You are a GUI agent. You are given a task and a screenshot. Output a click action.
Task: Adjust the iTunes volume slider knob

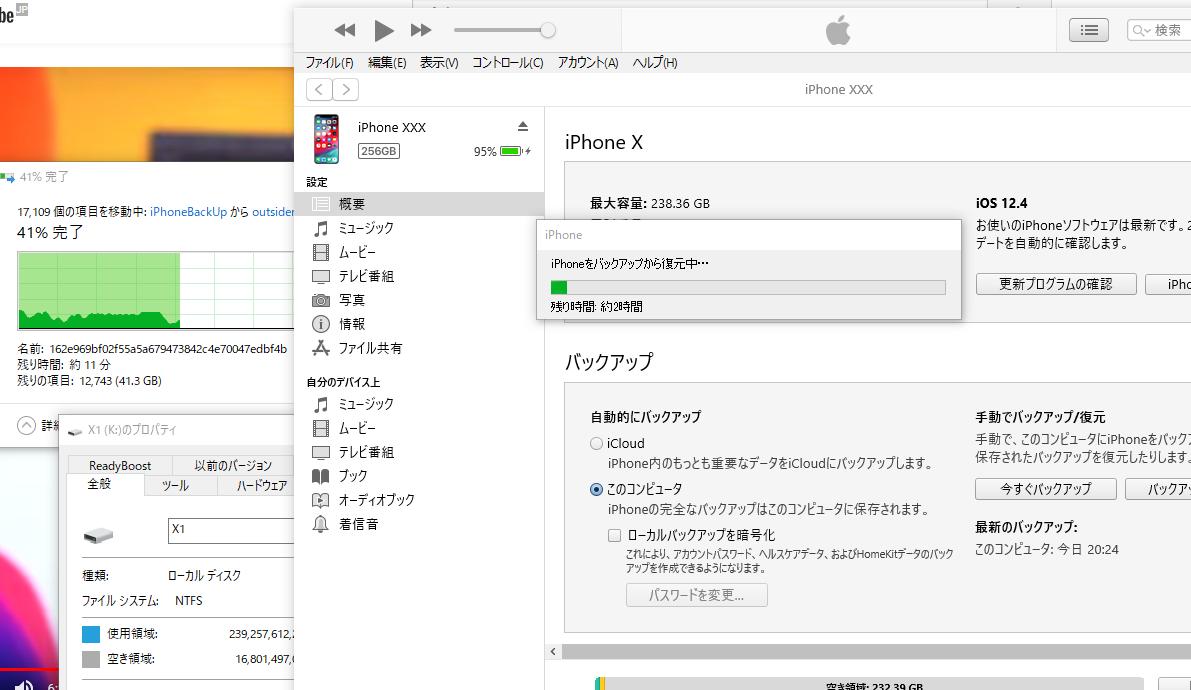[548, 30]
